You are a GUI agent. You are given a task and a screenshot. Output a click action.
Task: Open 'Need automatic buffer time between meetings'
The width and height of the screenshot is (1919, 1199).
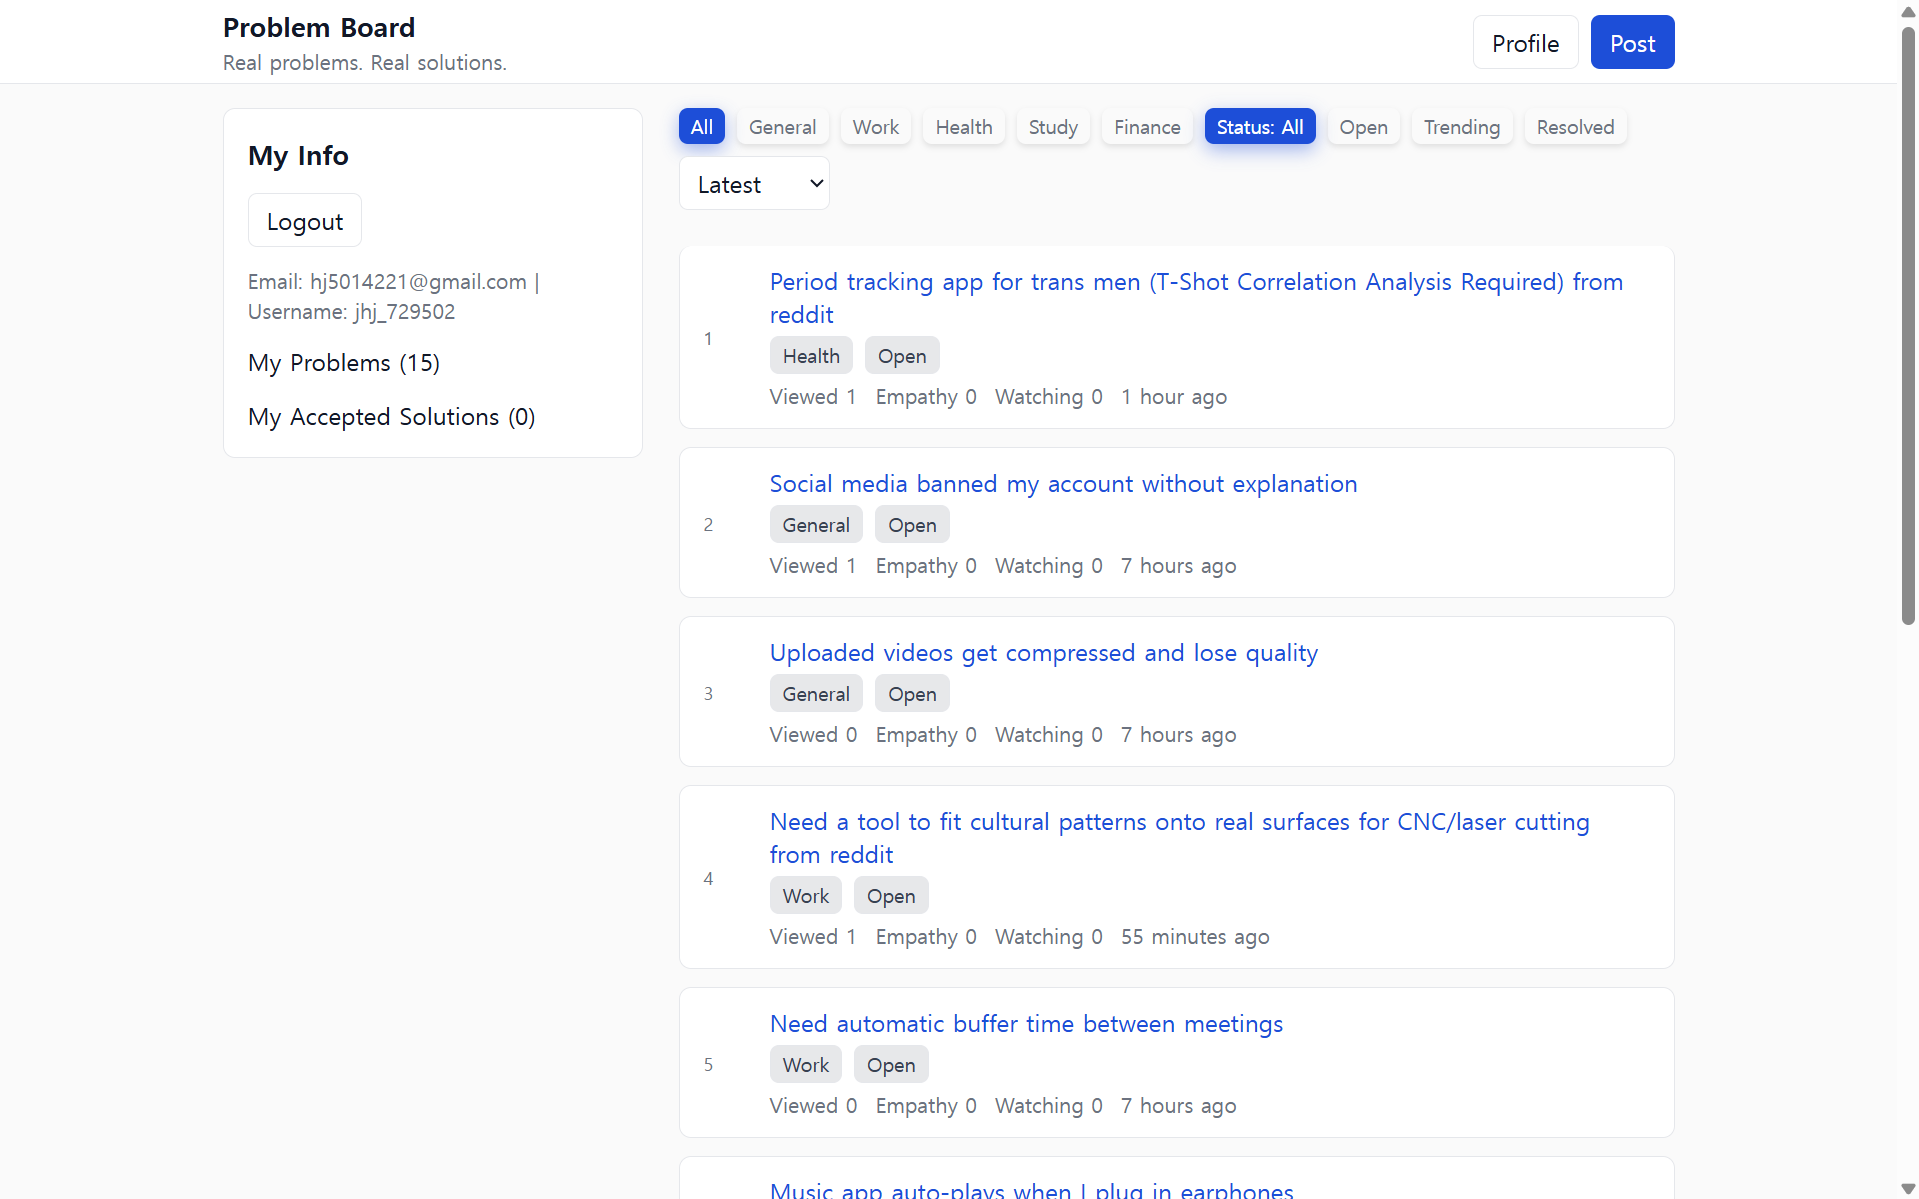(x=1026, y=1024)
